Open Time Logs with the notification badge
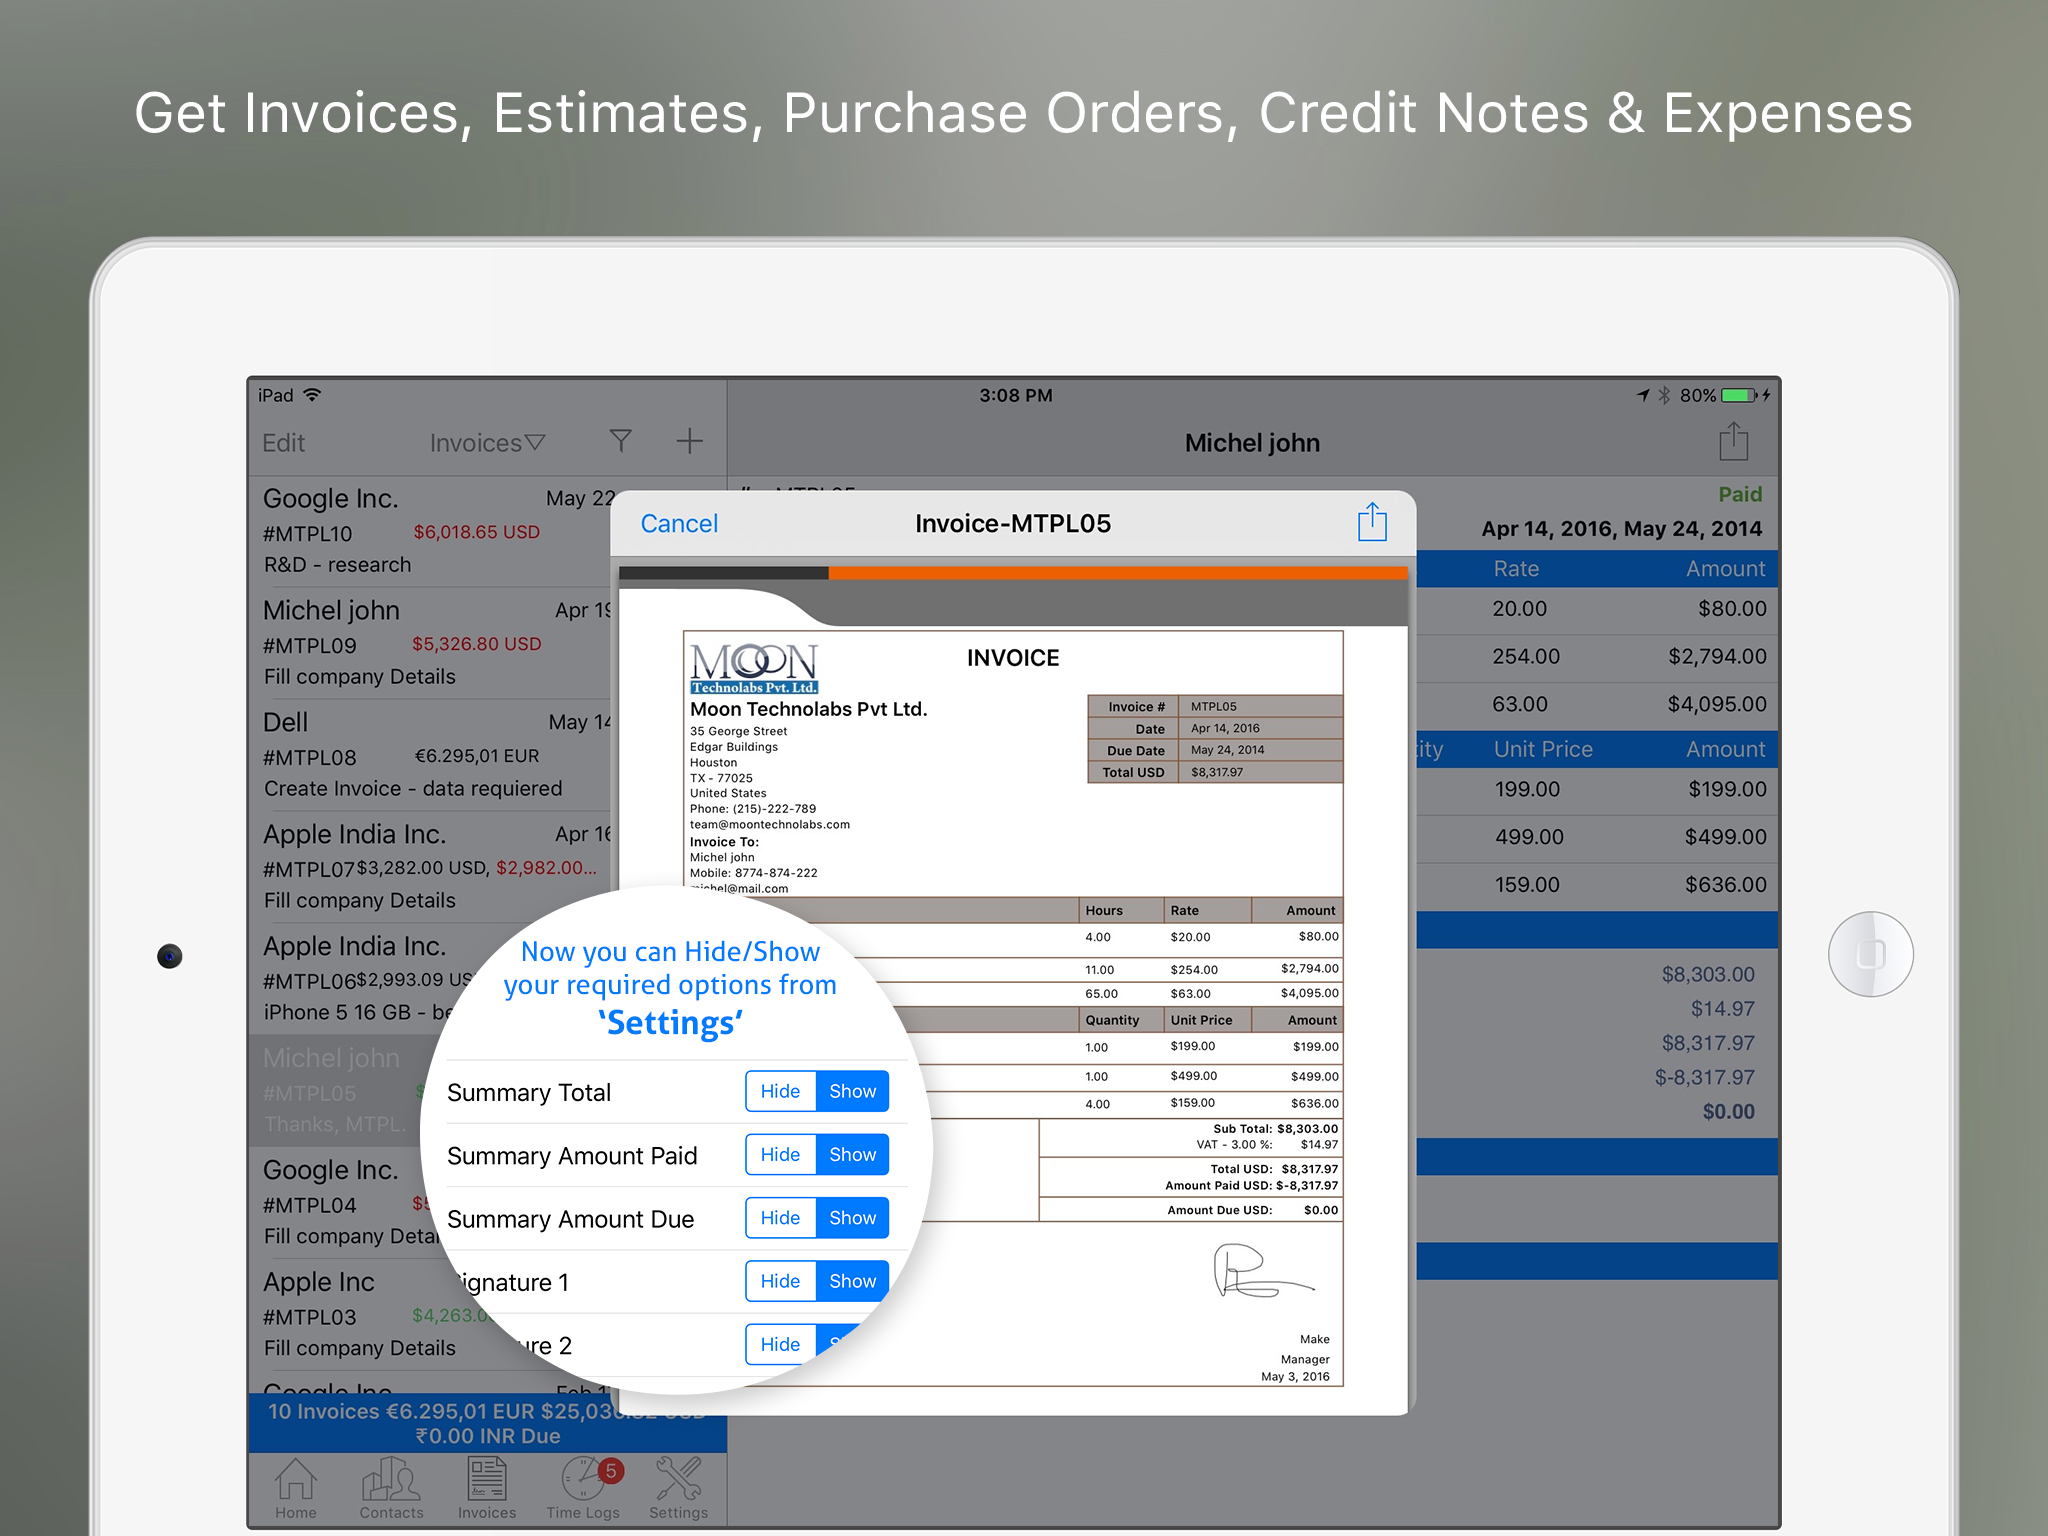Viewport: 2048px width, 1536px height. tap(582, 1487)
